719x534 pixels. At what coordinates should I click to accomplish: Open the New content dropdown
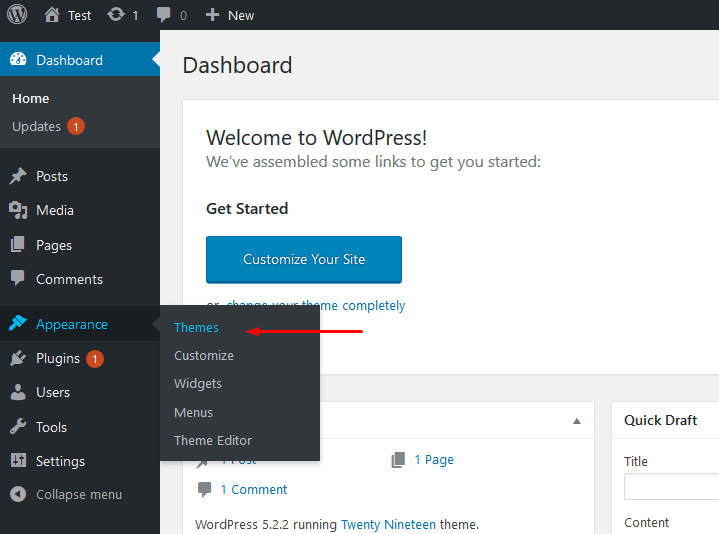tap(230, 15)
